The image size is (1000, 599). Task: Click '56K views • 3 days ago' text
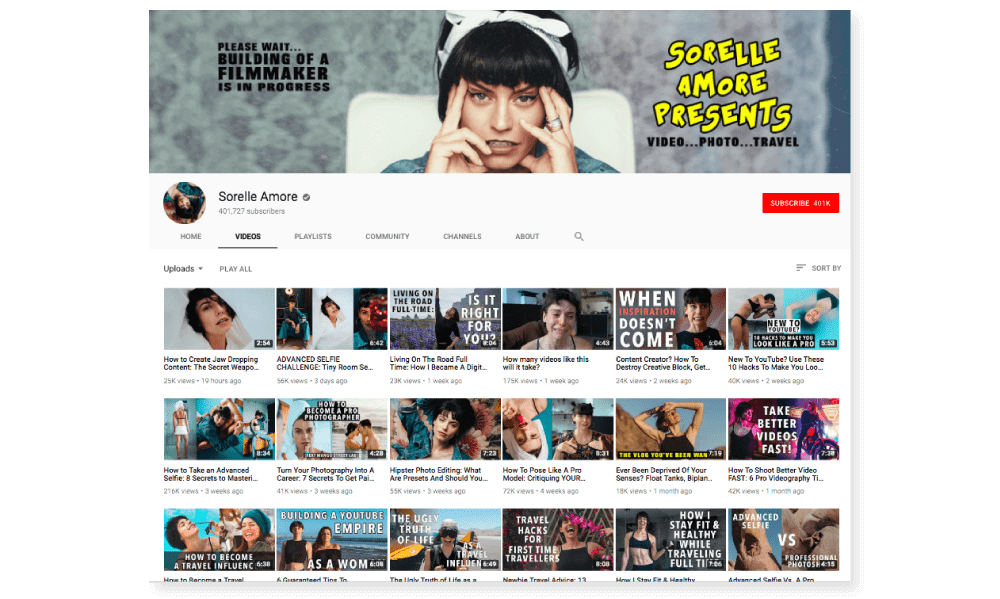point(312,381)
